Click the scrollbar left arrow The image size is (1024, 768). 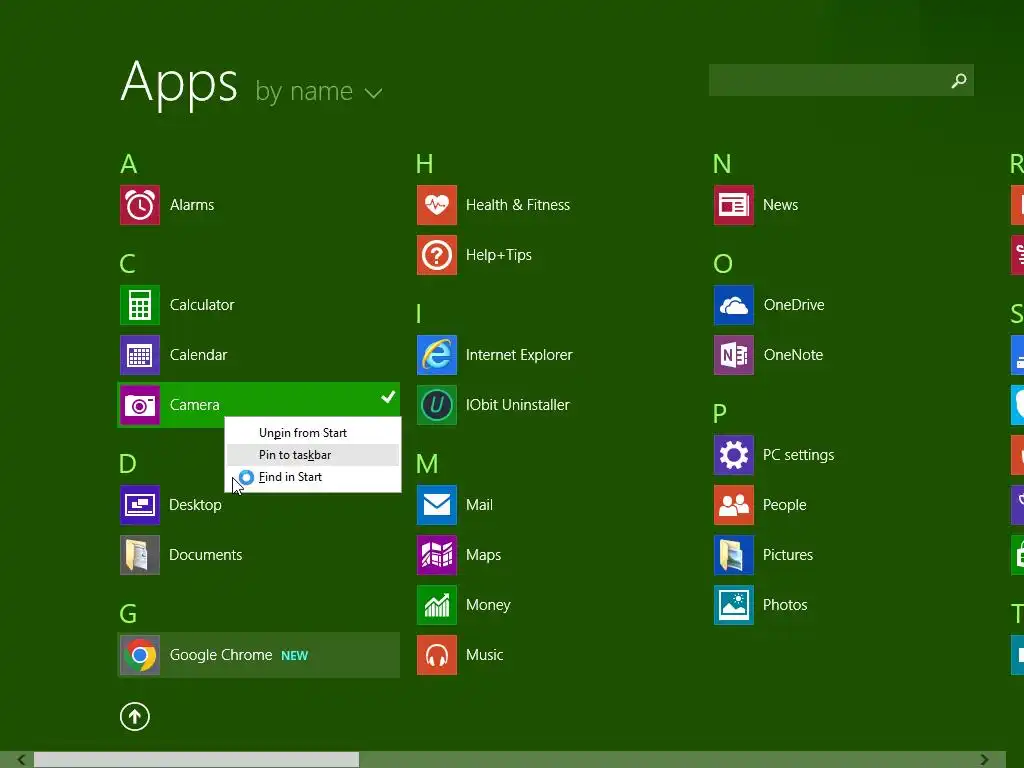point(22,760)
